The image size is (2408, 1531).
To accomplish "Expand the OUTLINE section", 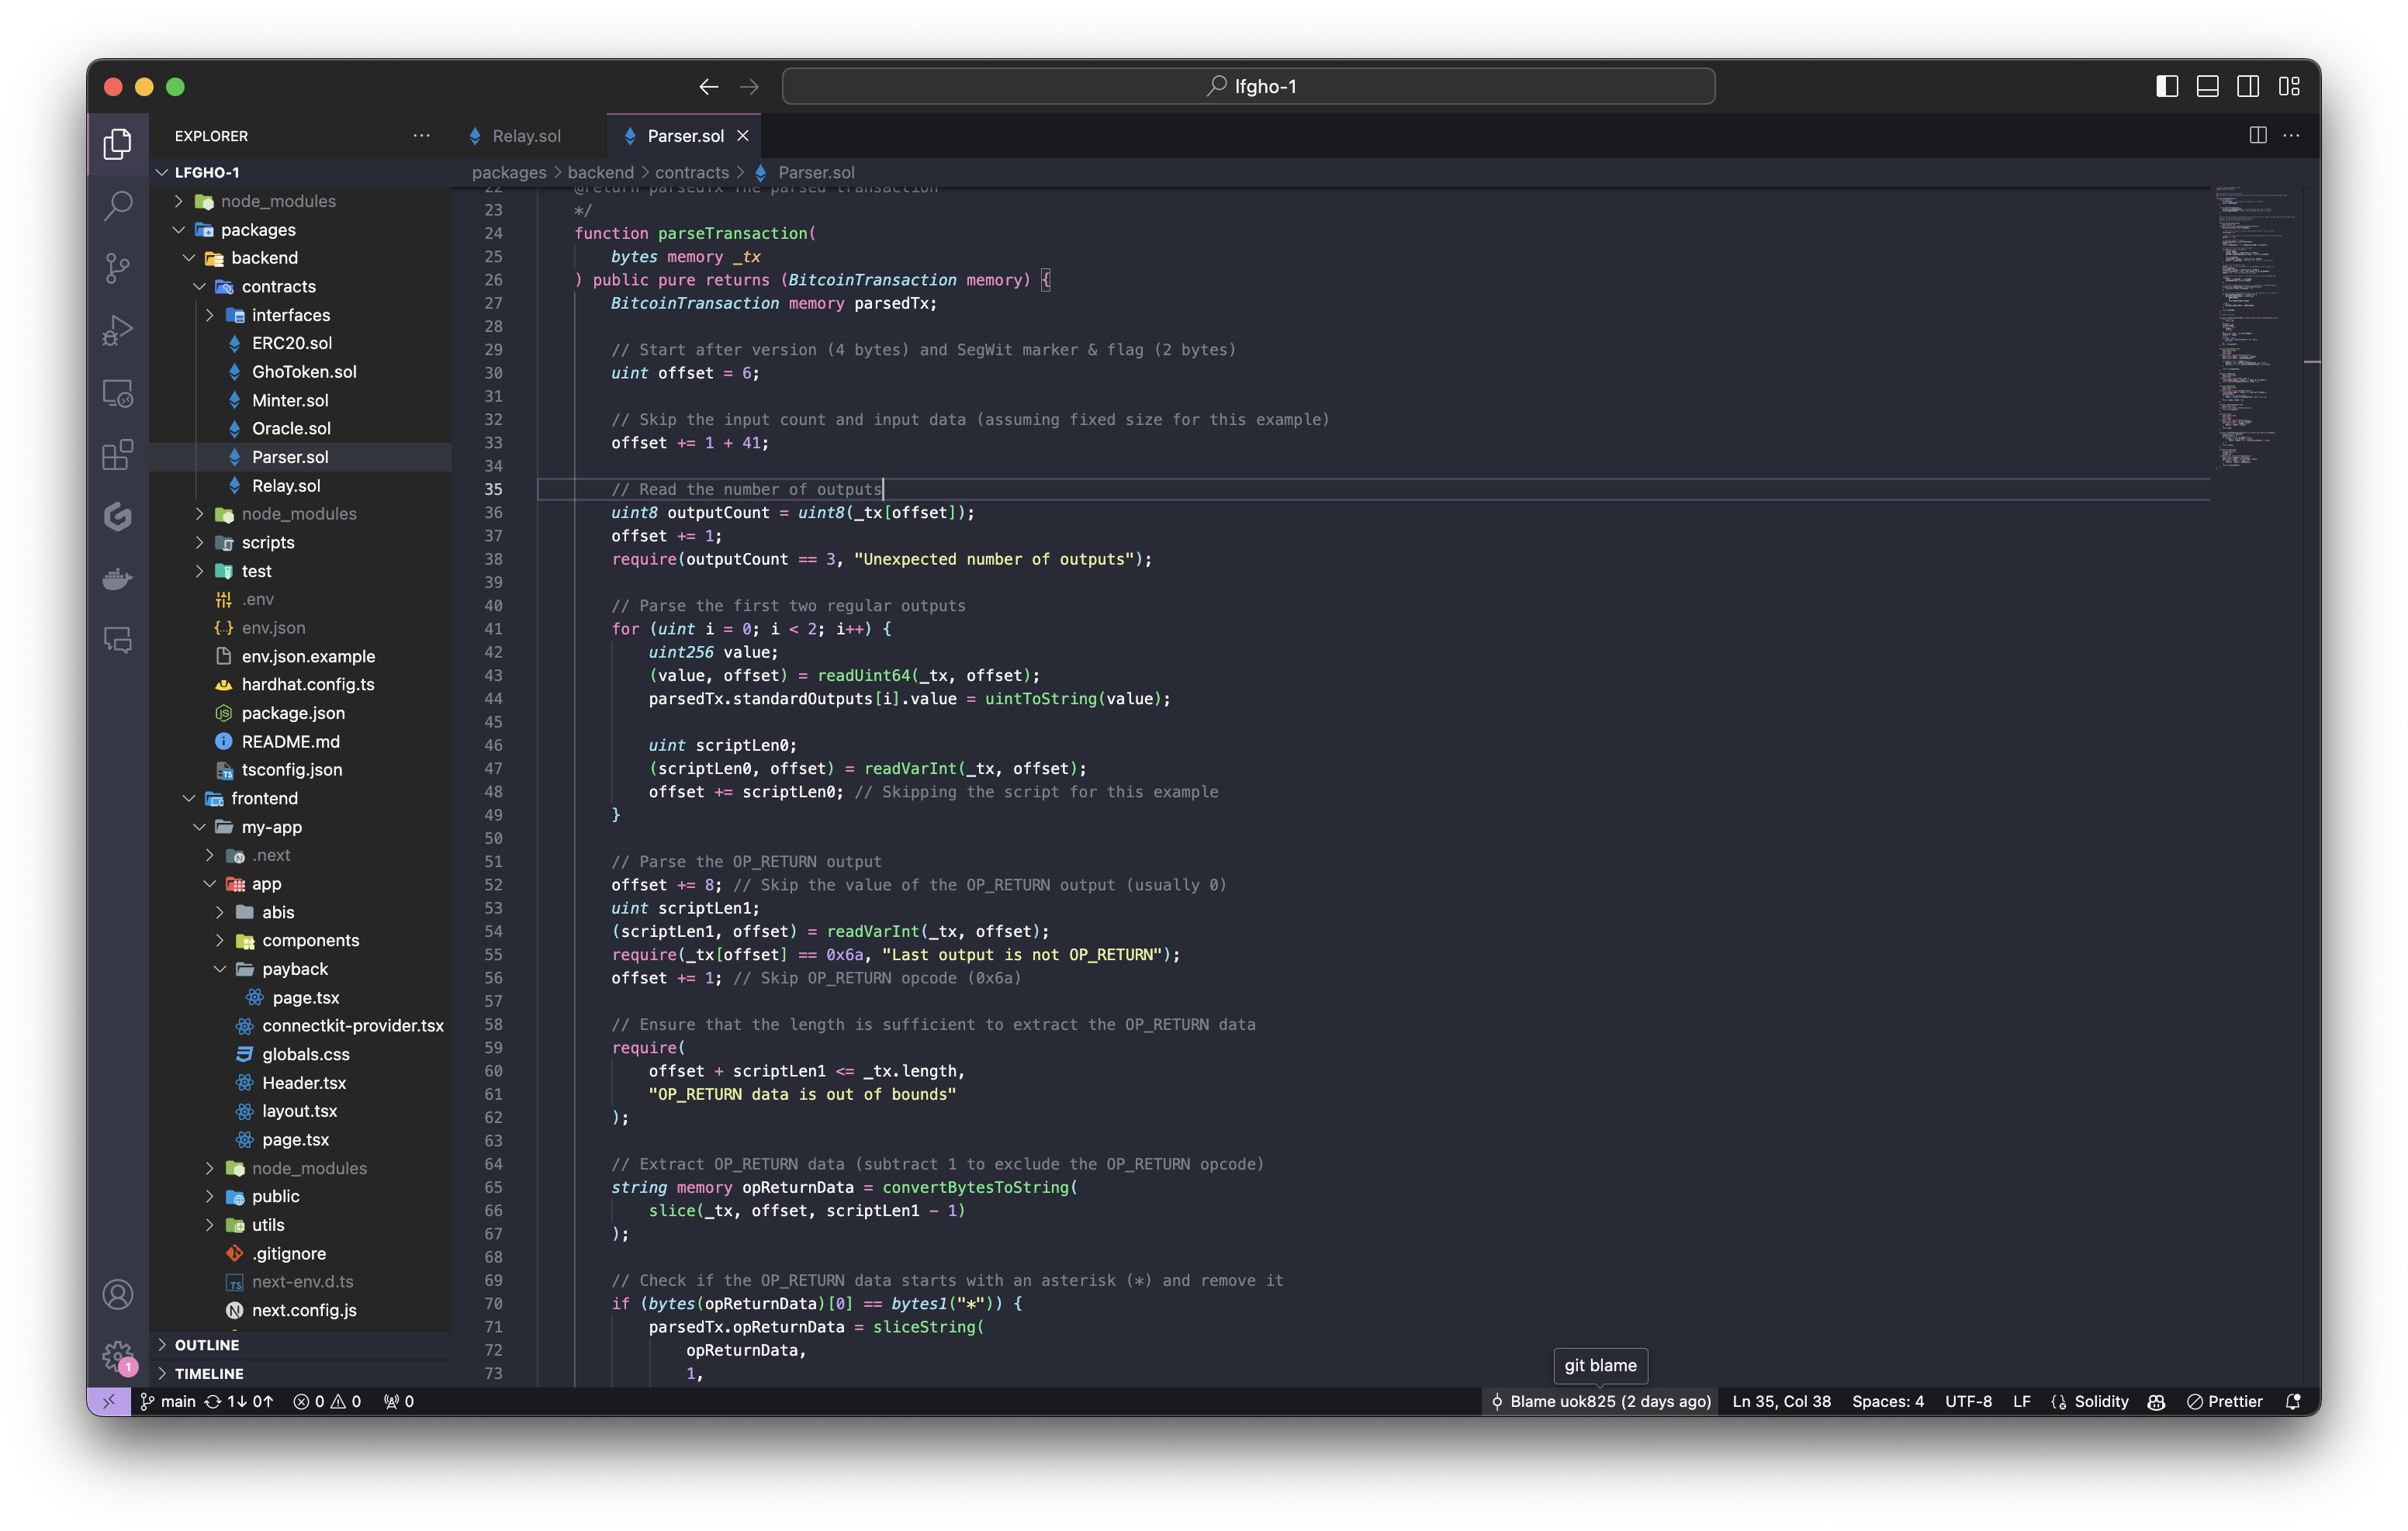I will pos(300,1345).
